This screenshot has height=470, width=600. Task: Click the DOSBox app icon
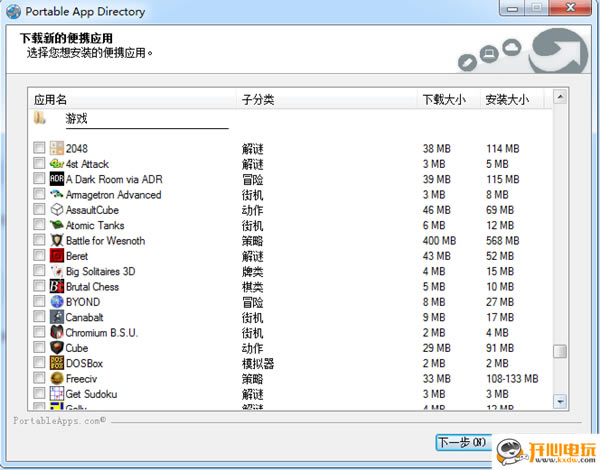click(57, 363)
